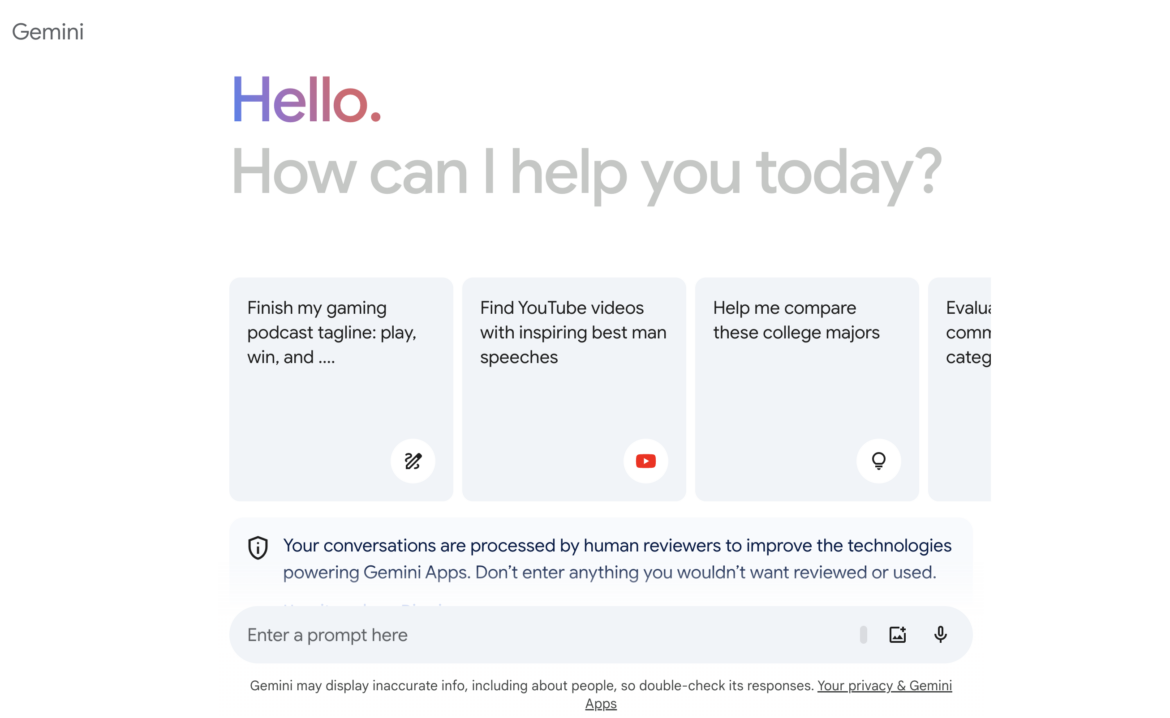Open the Your privacy & Gemini Apps link
Image resolution: width=1170 pixels, height=718 pixels.
pyautogui.click(x=884, y=685)
